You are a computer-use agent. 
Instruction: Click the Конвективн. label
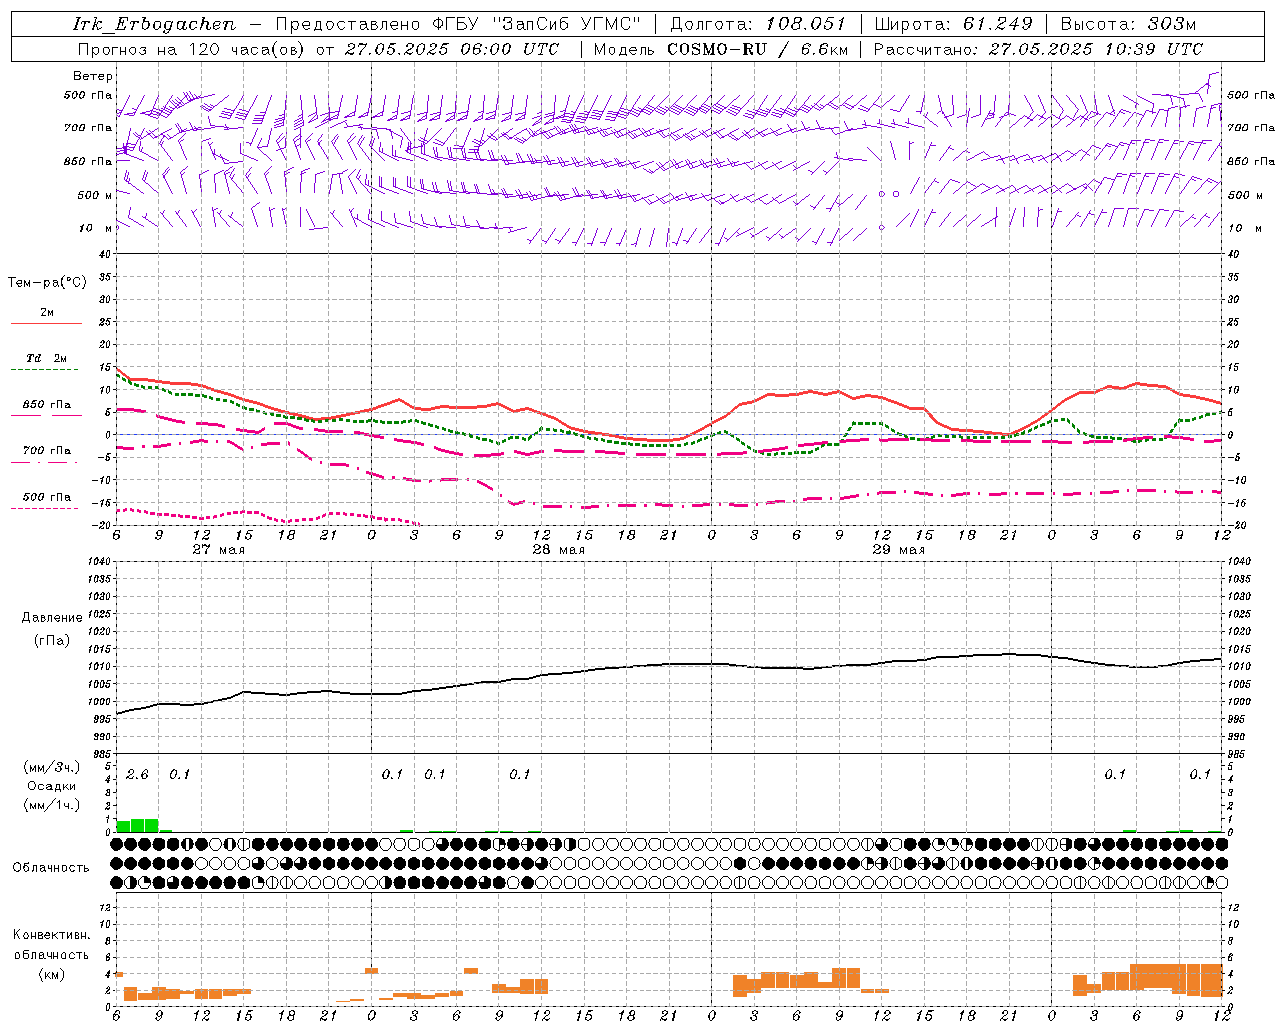point(51,935)
